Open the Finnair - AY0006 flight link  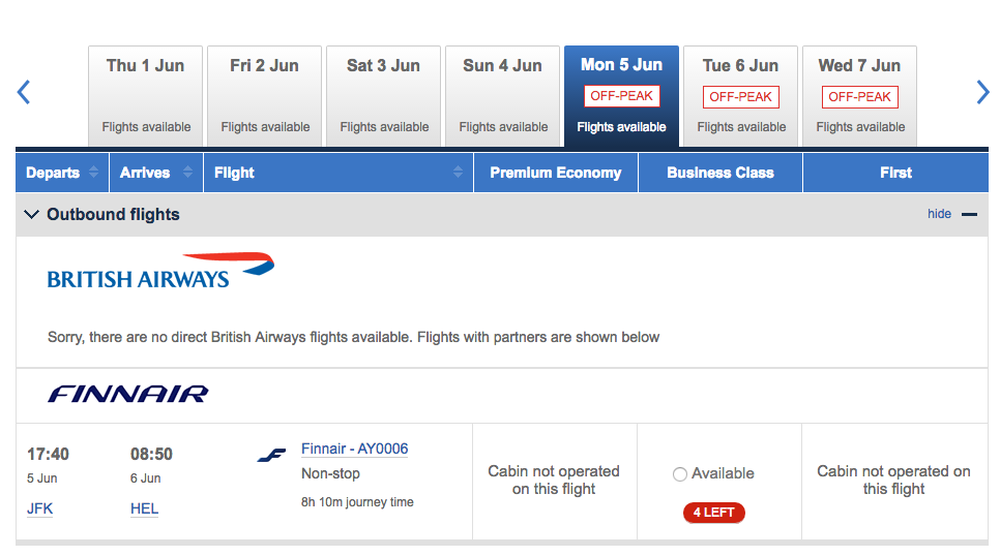355,449
